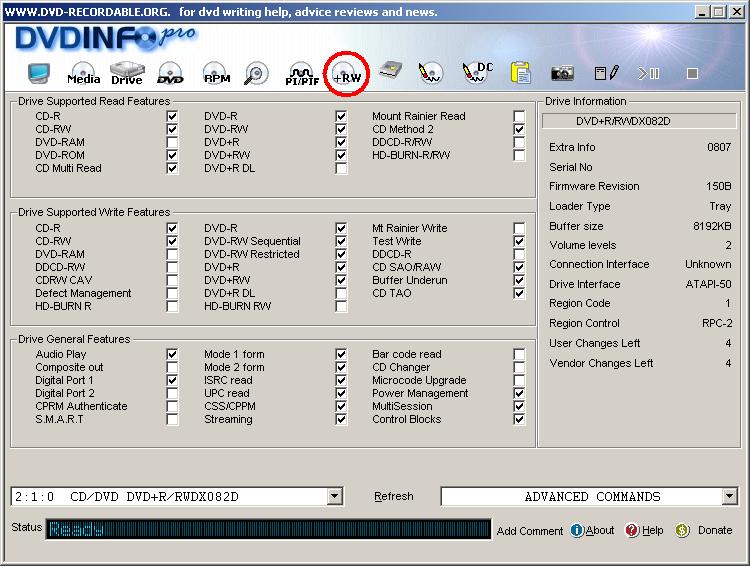750x566 pixels.
Task: Click the DVDINFO pro logo
Action: coord(105,38)
